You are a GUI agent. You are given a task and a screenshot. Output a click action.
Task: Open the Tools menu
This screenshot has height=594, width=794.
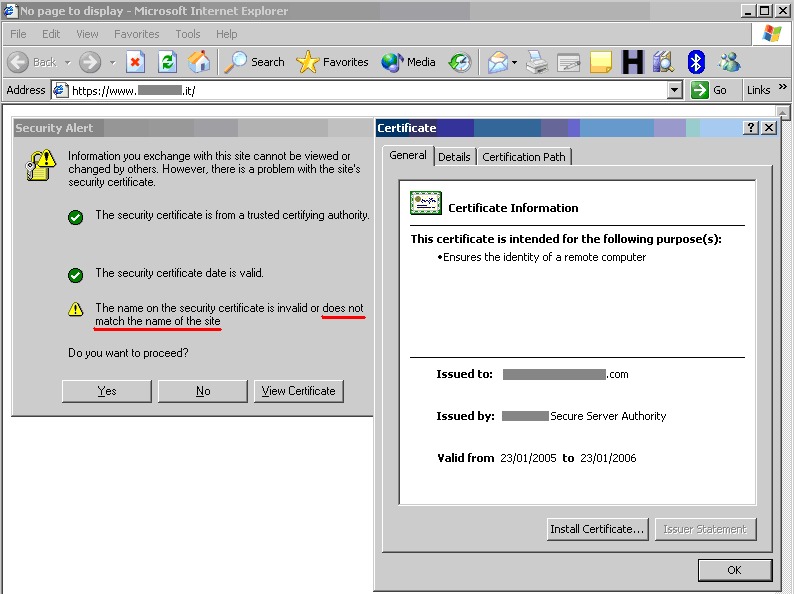[x=188, y=34]
